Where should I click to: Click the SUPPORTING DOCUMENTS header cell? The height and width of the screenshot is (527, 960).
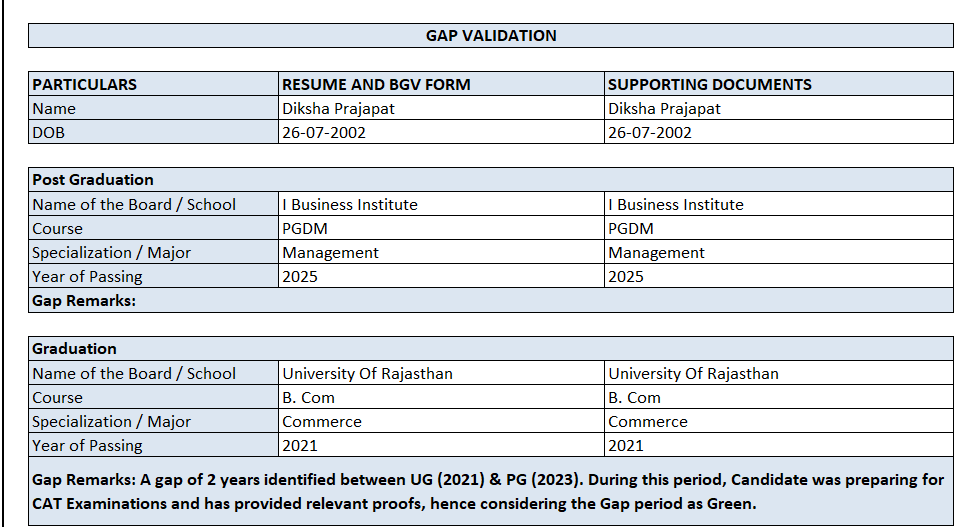pos(709,85)
